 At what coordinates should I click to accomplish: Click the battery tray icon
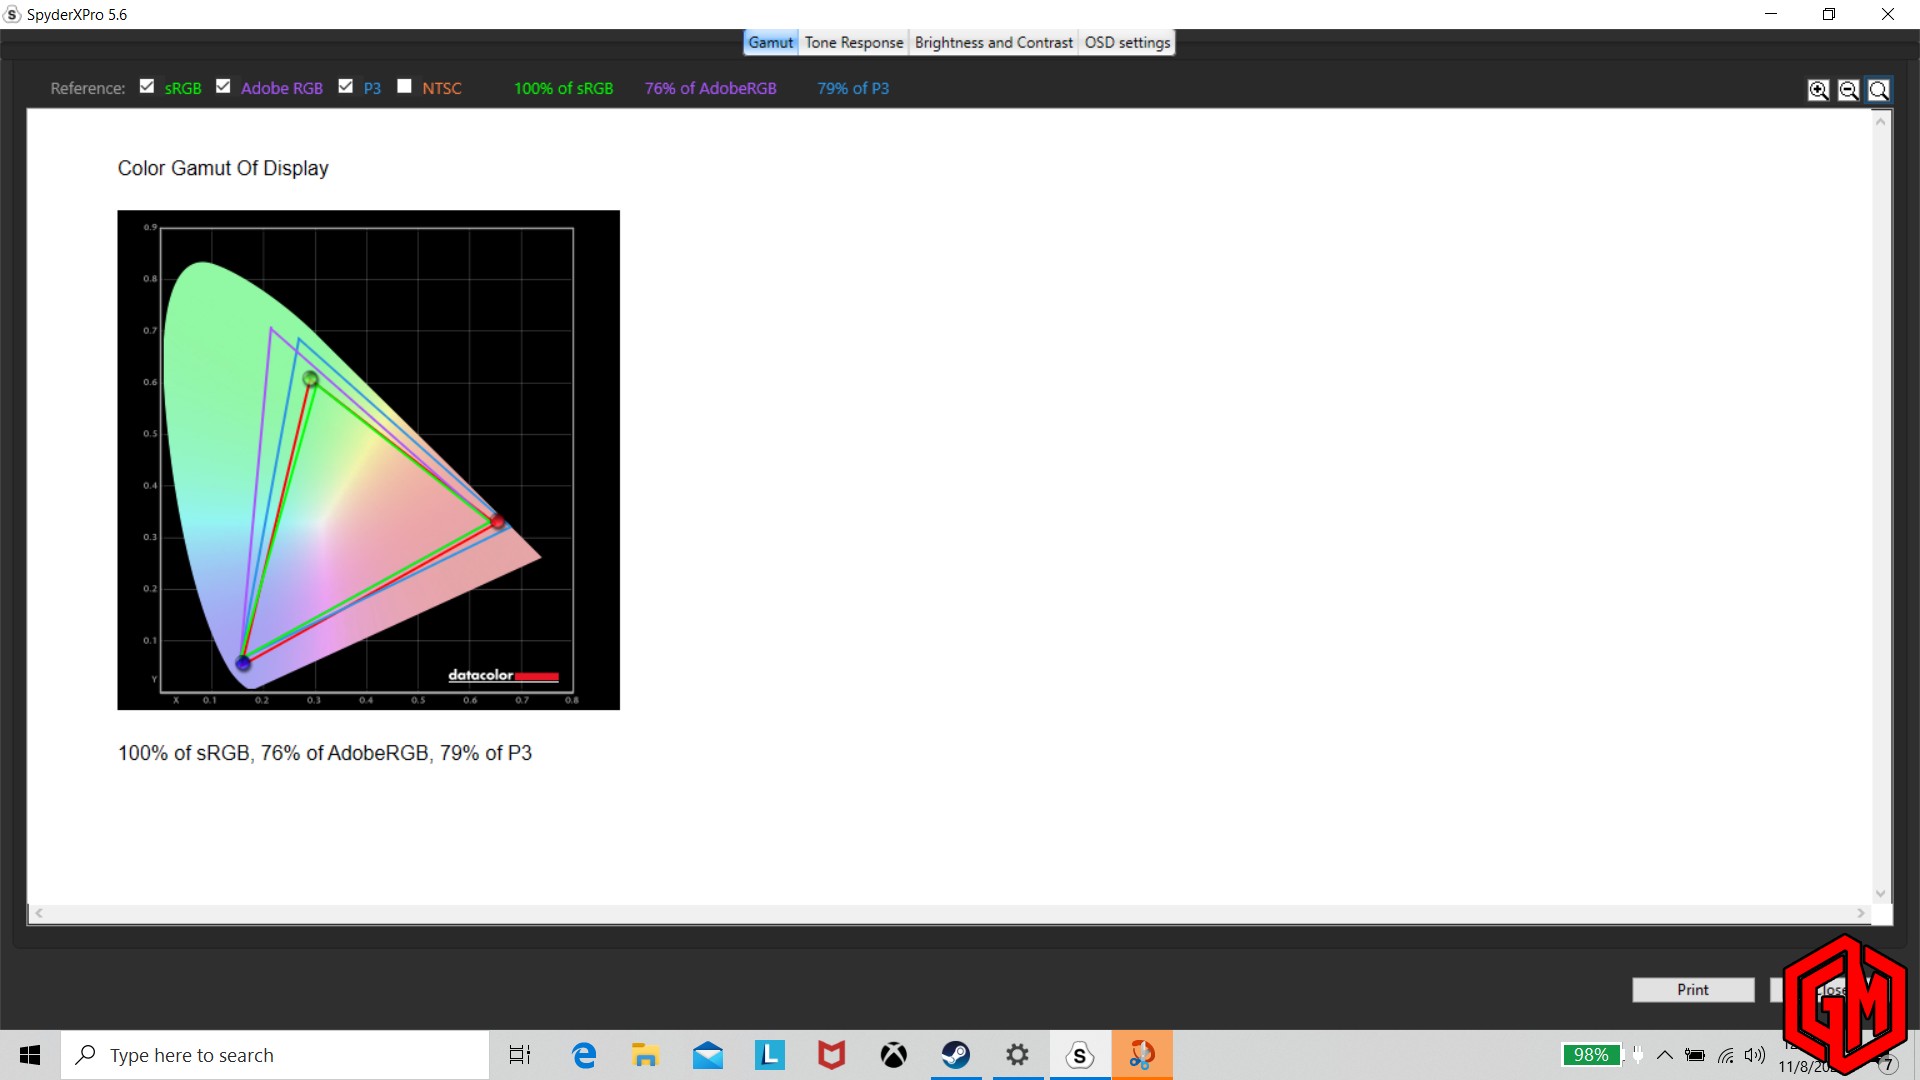point(1695,1055)
